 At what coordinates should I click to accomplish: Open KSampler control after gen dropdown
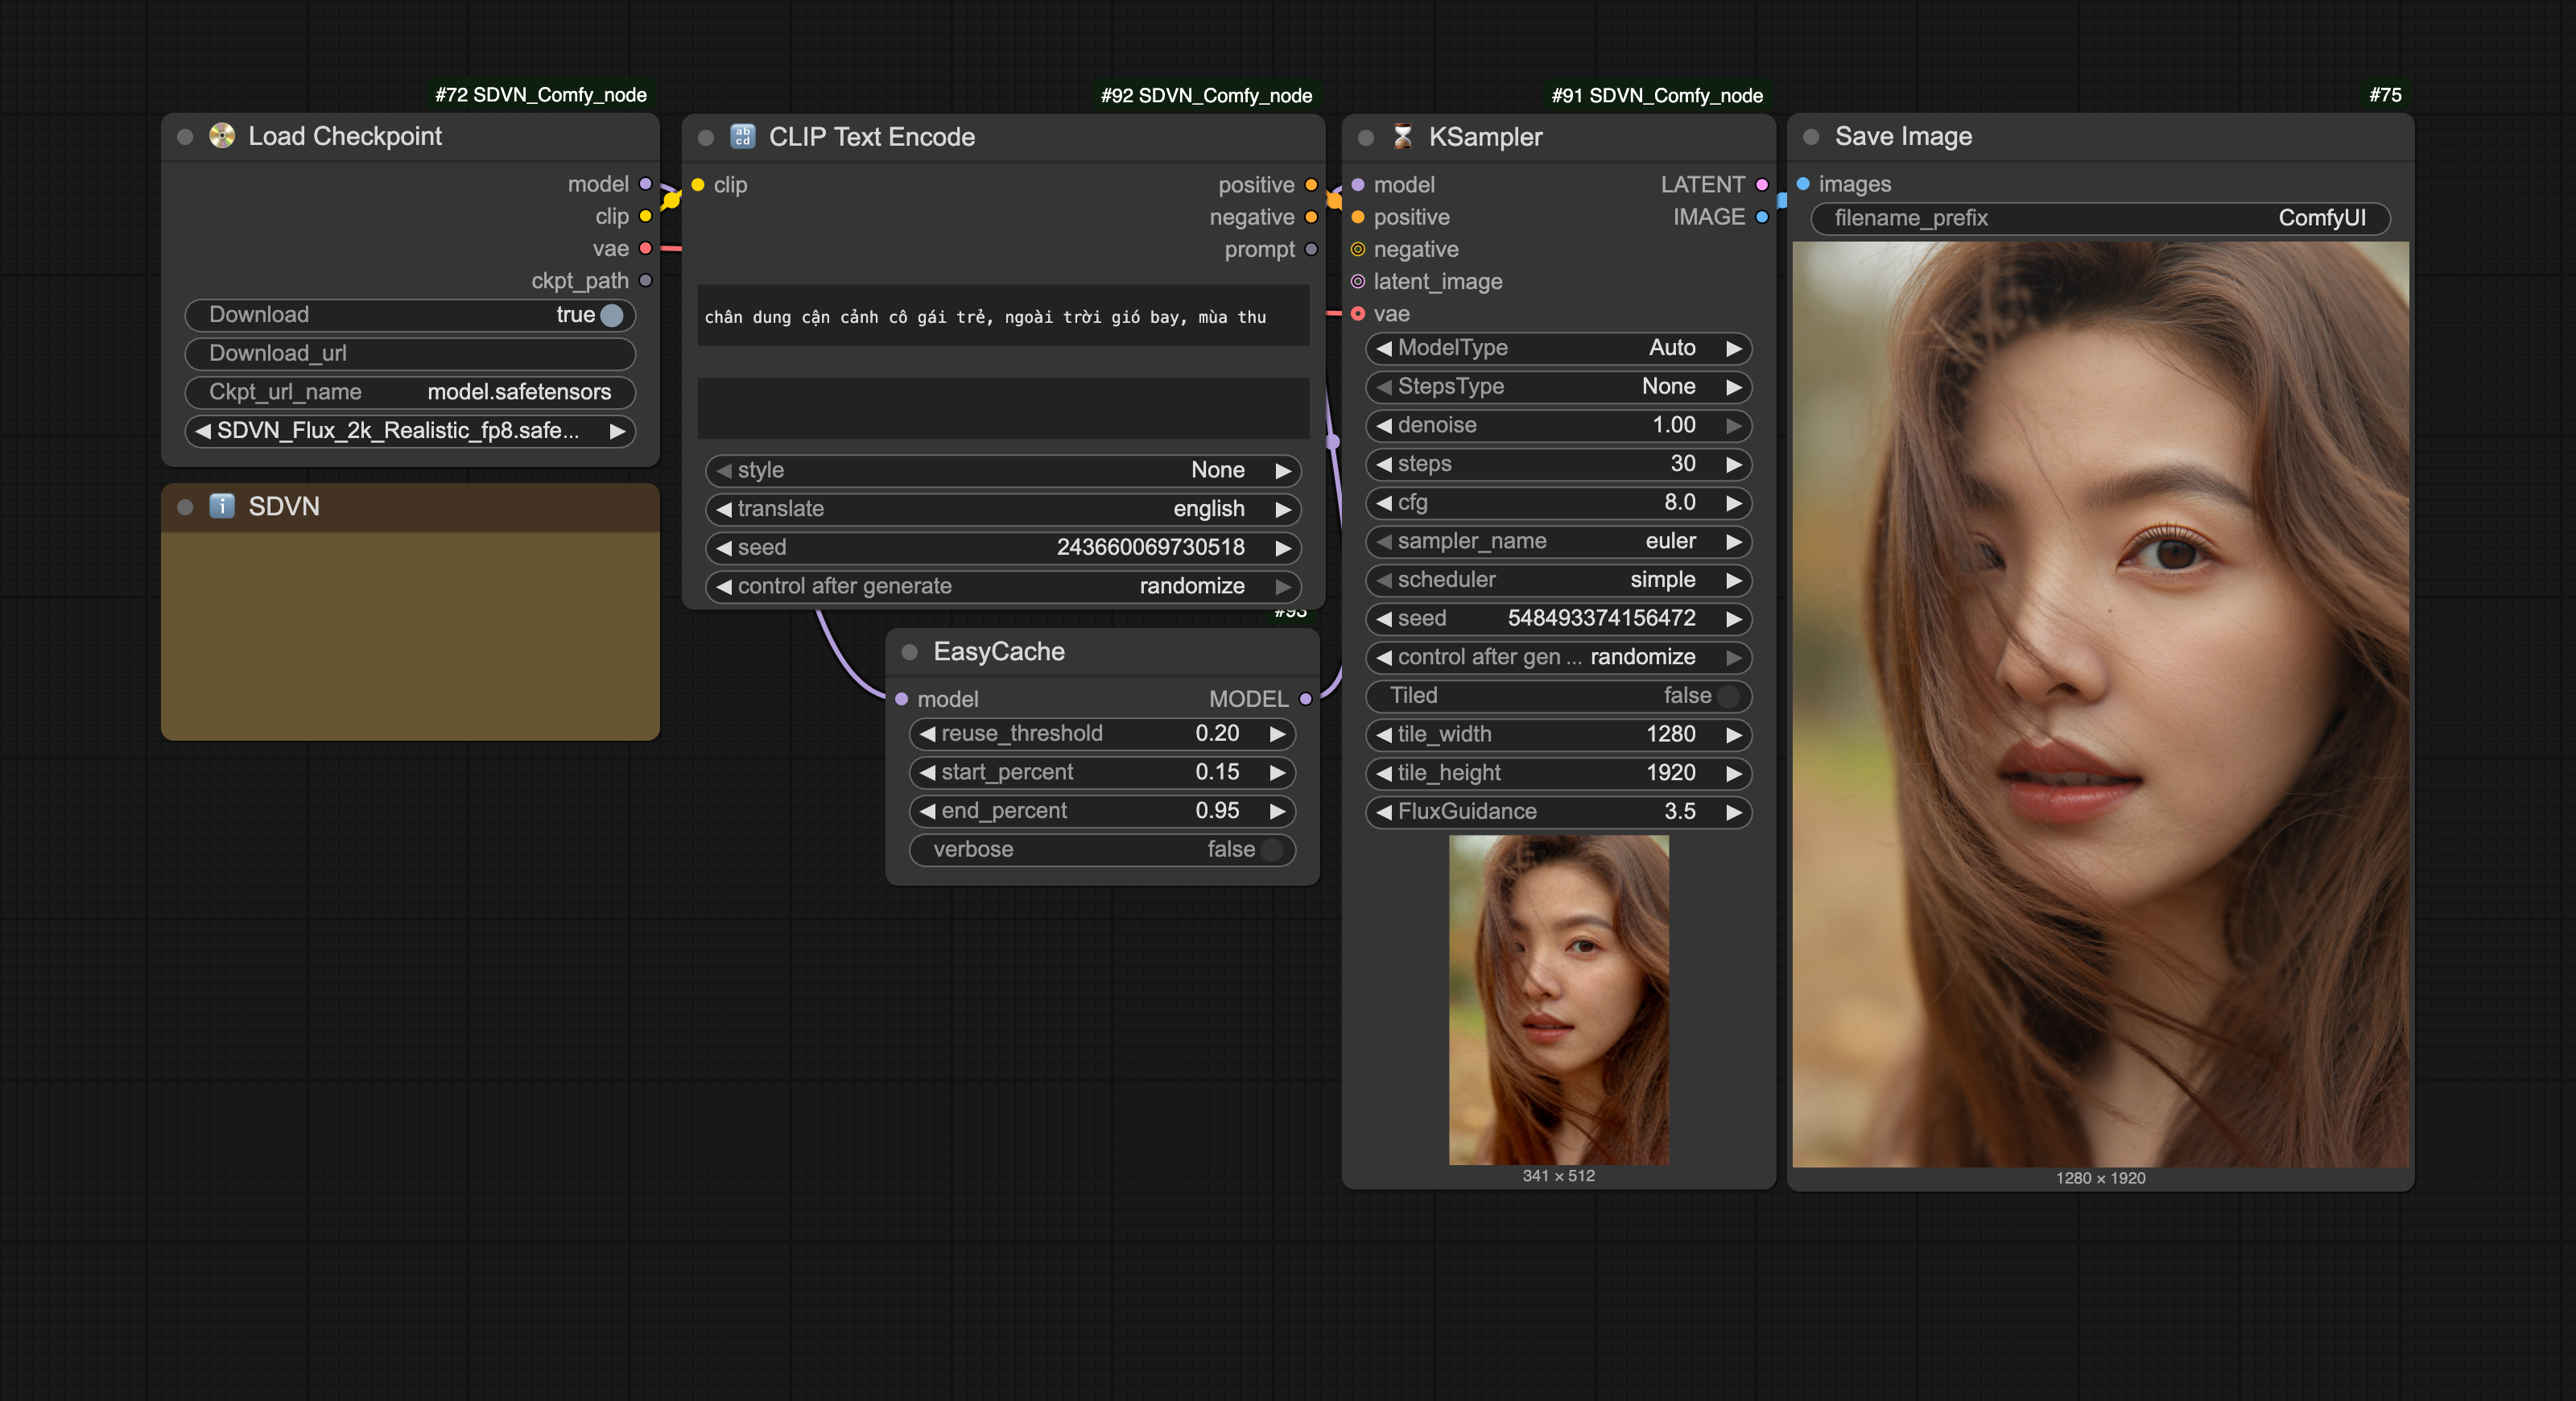pyautogui.click(x=1558, y=657)
